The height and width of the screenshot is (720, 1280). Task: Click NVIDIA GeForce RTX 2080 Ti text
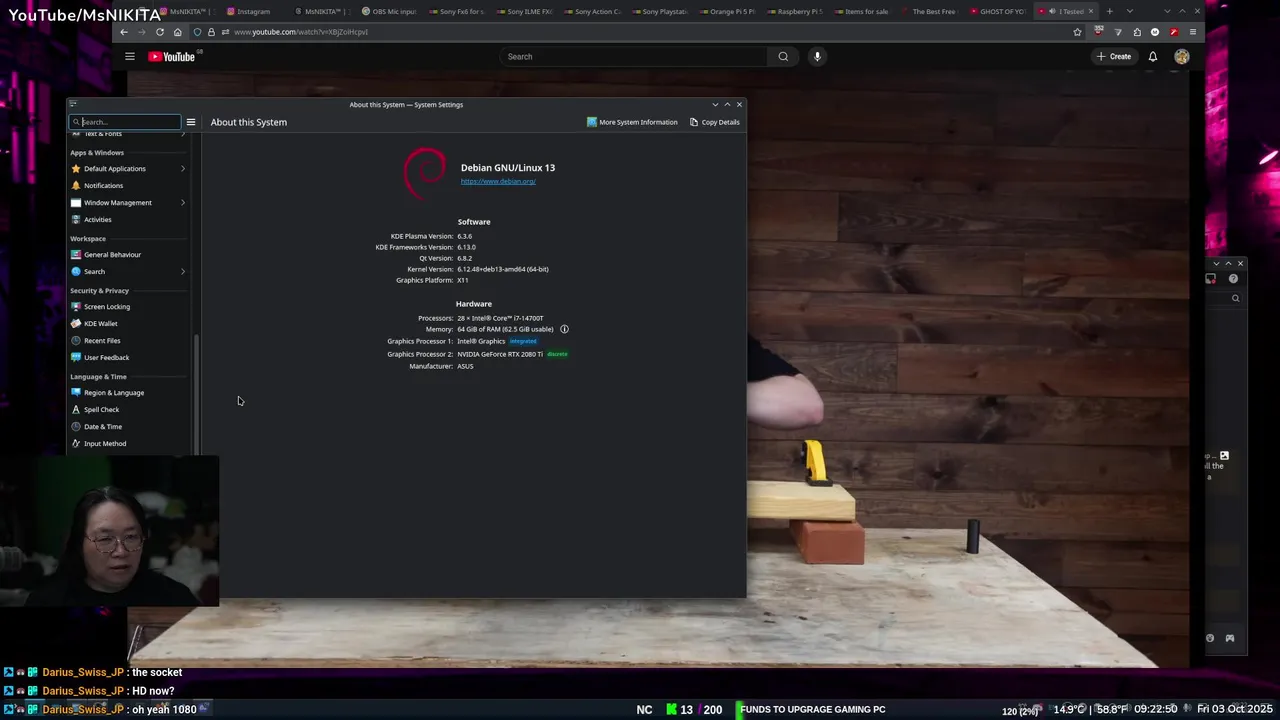tap(500, 354)
